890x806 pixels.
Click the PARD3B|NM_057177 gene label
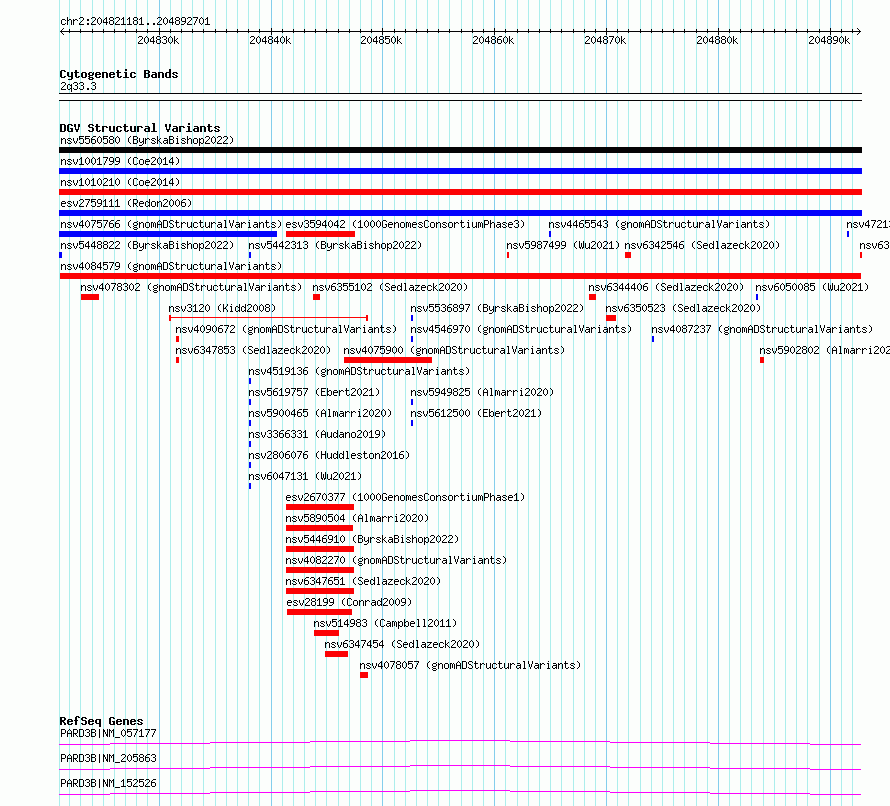(x=108, y=733)
